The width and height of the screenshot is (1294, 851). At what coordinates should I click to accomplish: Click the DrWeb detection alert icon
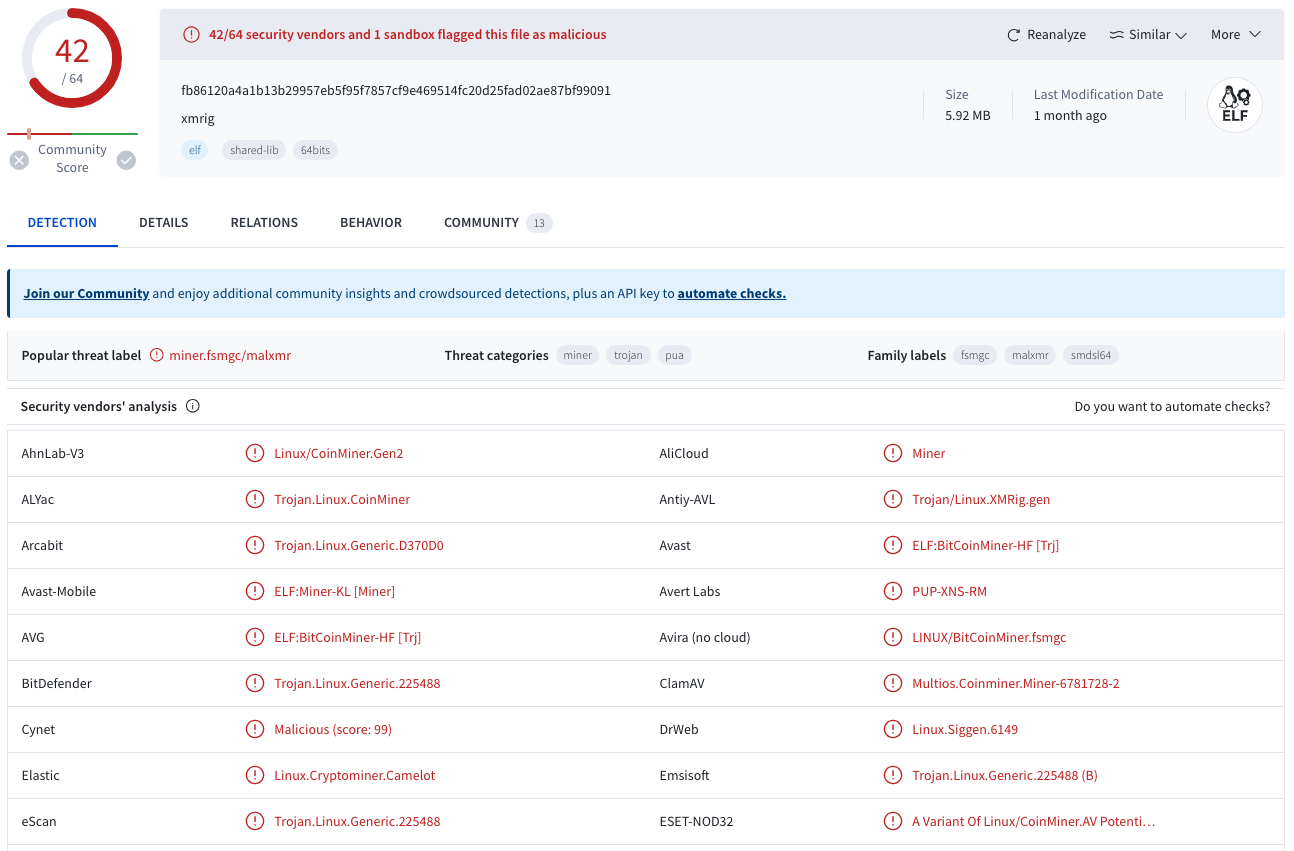click(893, 730)
